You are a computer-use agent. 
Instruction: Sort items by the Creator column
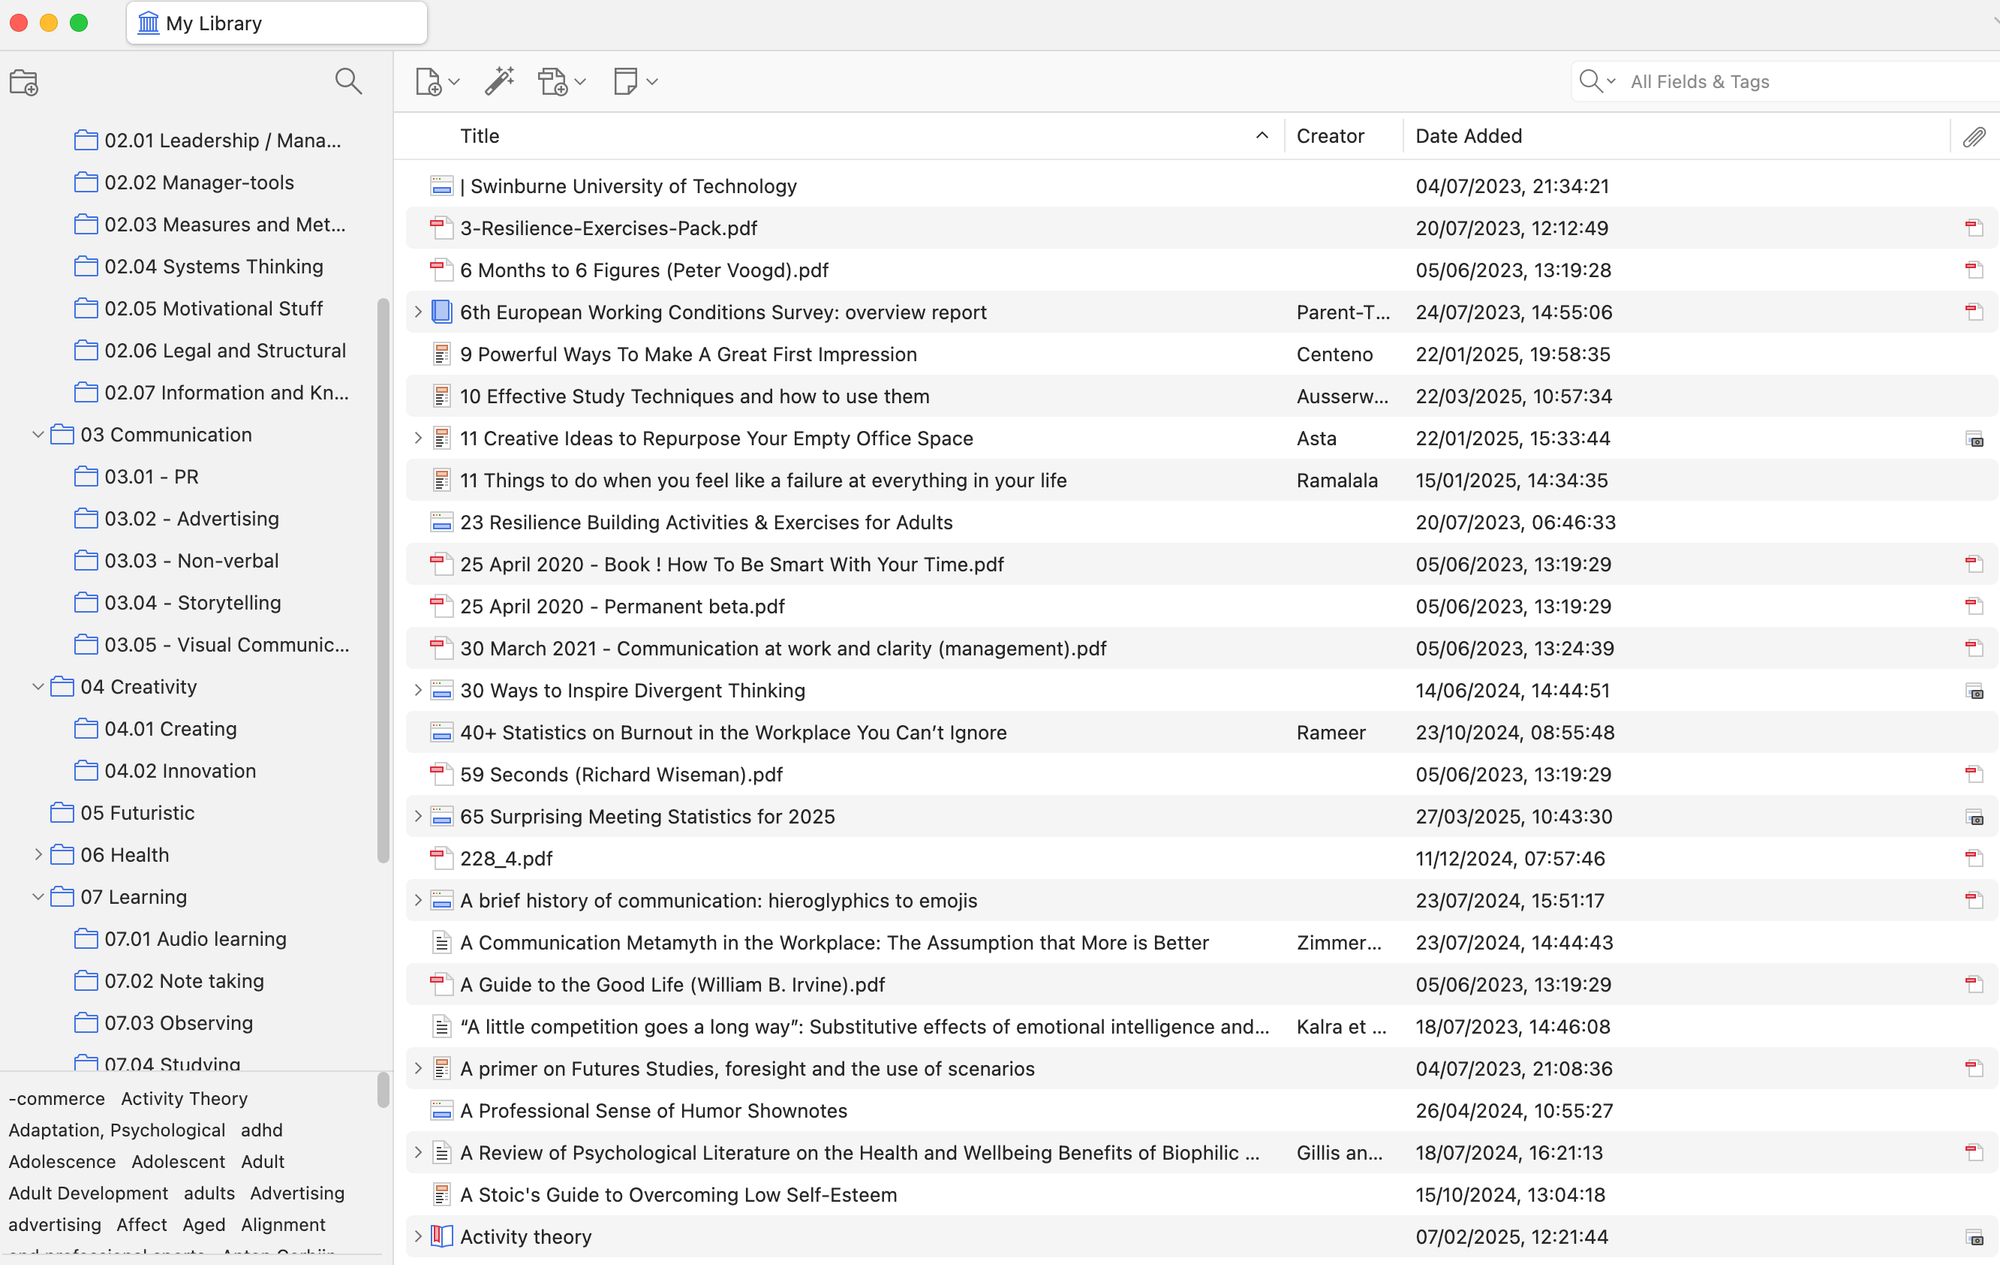pos(1330,135)
